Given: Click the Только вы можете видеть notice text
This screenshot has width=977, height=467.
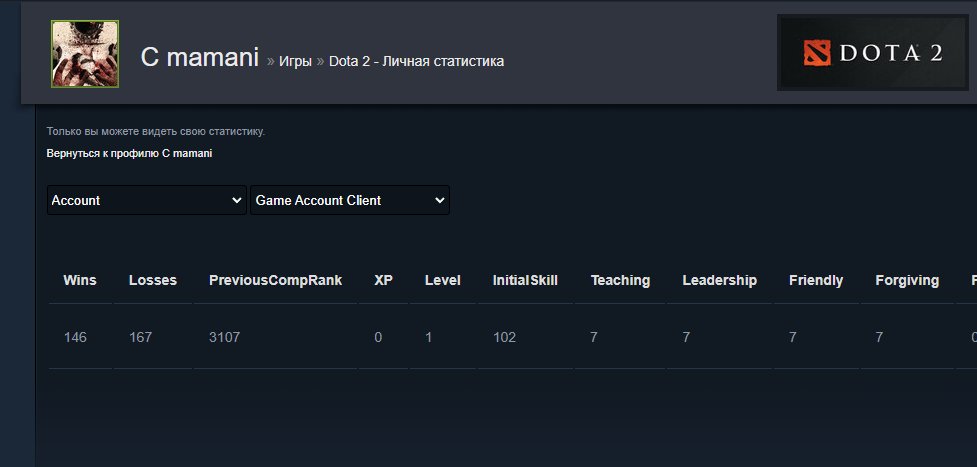Looking at the screenshot, I should pyautogui.click(x=156, y=132).
